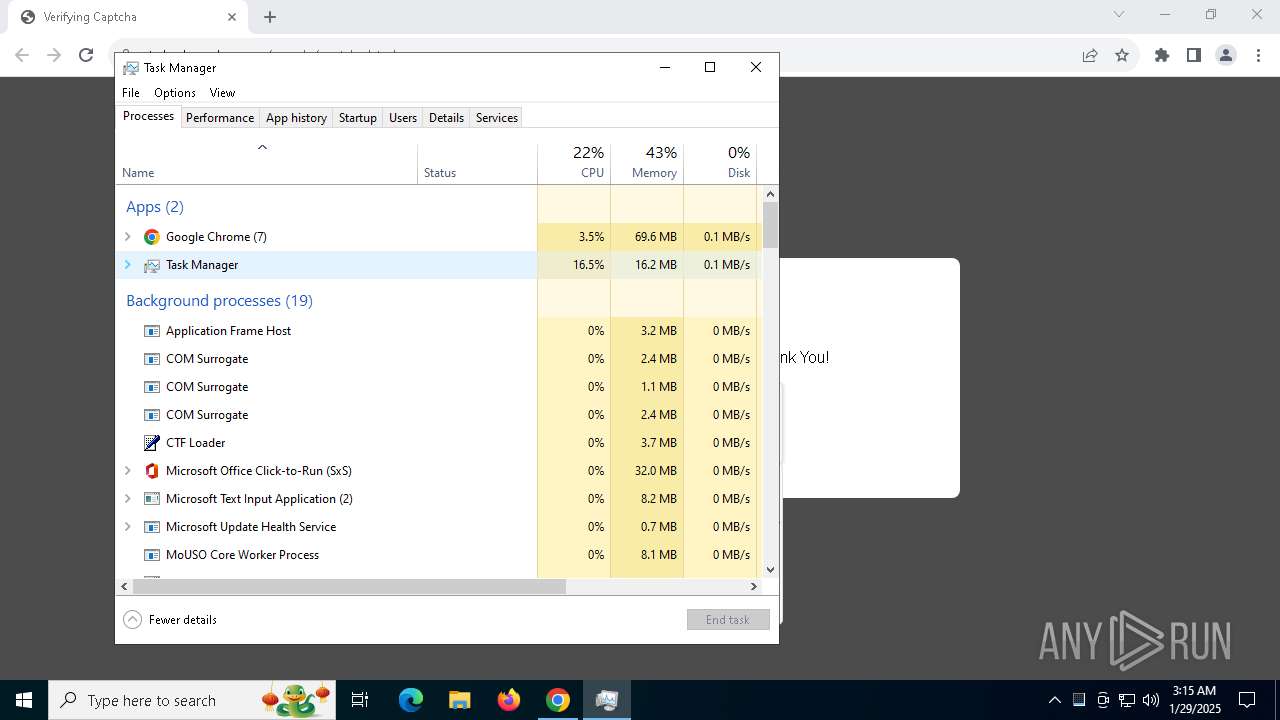Click the horizontal scrollbar thumb

(x=350, y=587)
